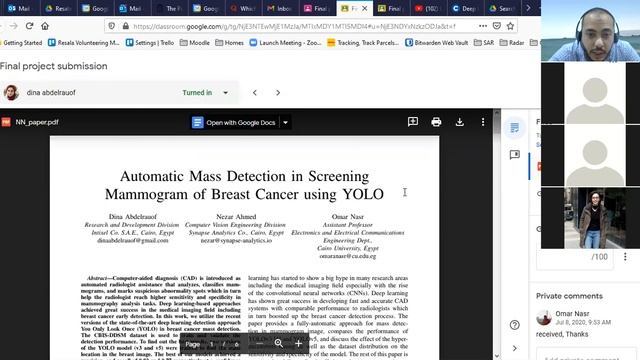Download NN_paper.pdf with the download icon
The image size is (640, 360).
point(460,122)
